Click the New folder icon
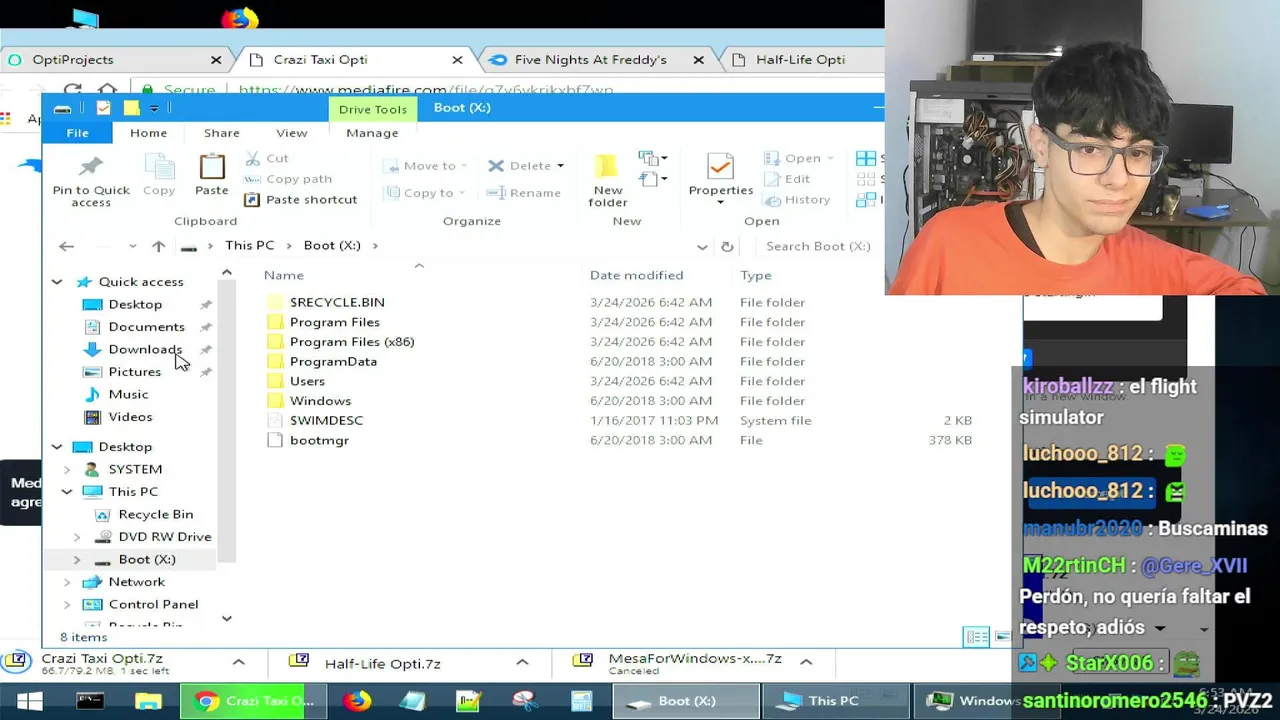This screenshot has width=1280, height=720. pyautogui.click(x=606, y=166)
